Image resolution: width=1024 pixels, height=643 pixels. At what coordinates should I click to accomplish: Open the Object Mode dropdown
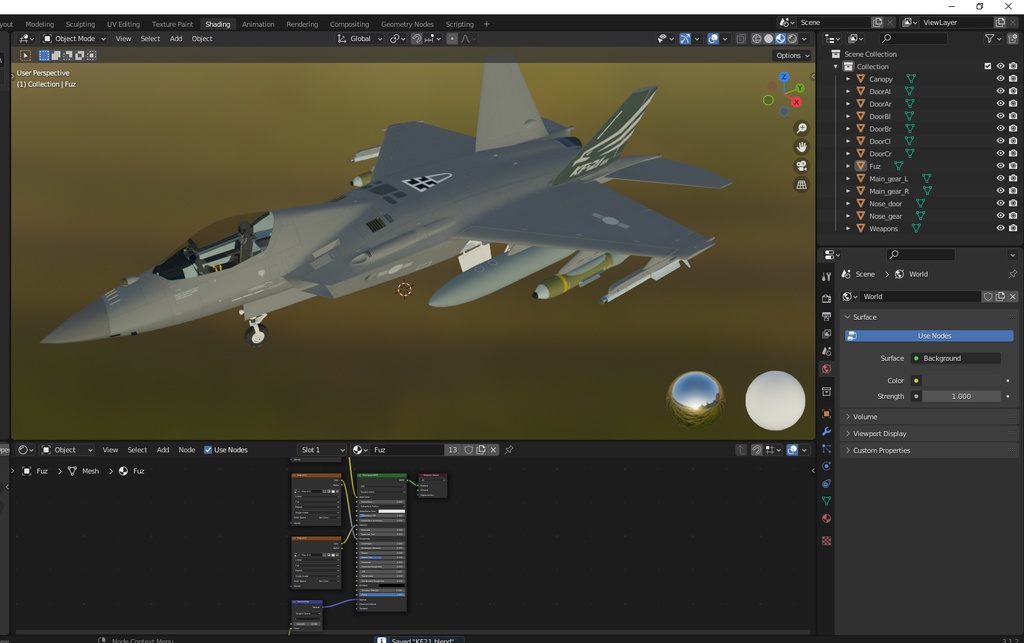(74, 39)
